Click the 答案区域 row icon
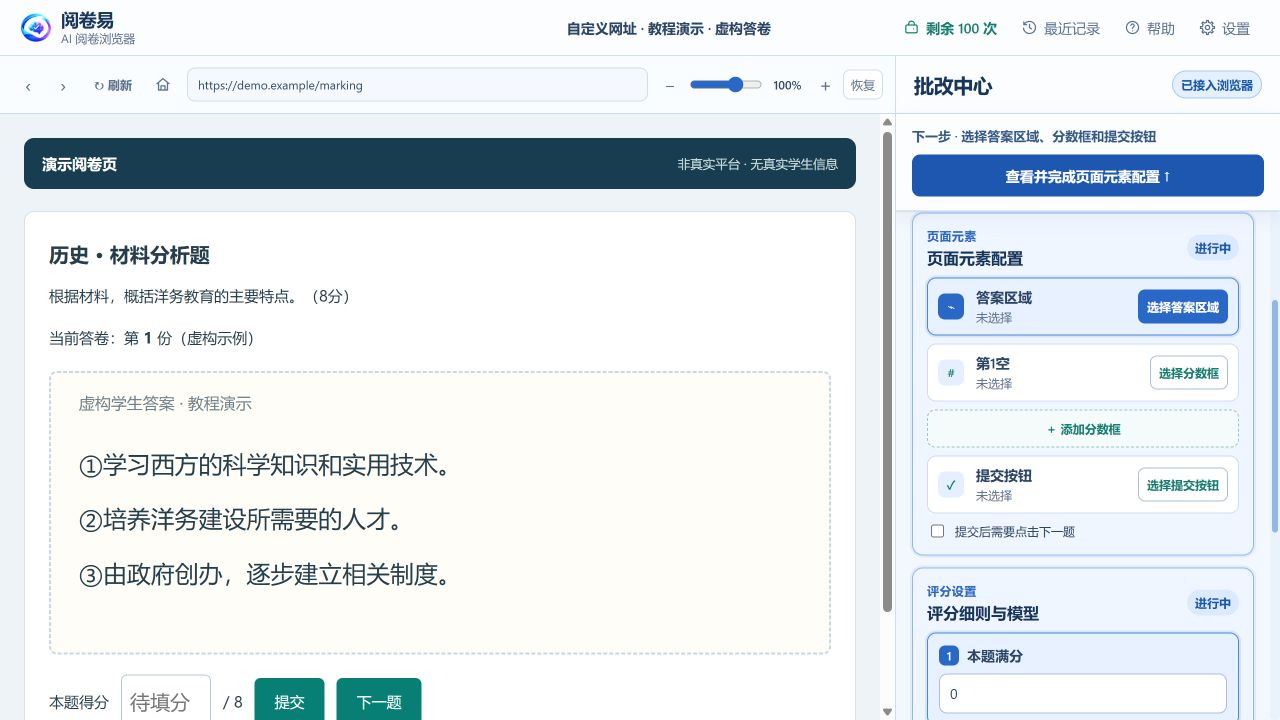The height and width of the screenshot is (720, 1280). click(x=951, y=307)
